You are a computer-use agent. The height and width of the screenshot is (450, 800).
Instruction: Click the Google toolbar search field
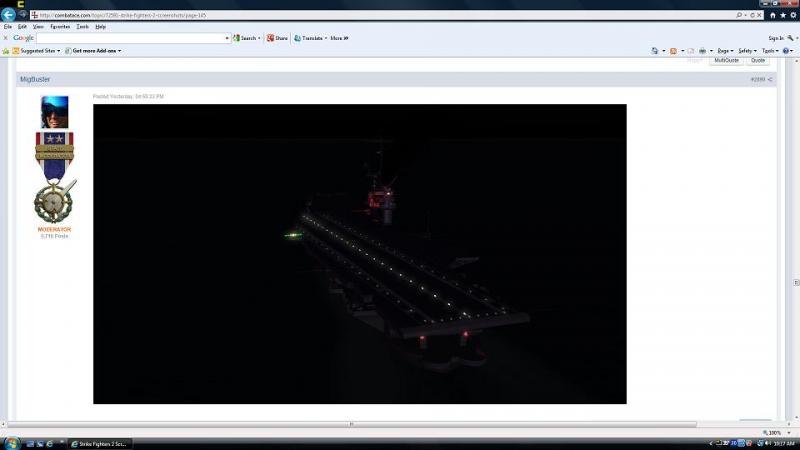[x=134, y=38]
